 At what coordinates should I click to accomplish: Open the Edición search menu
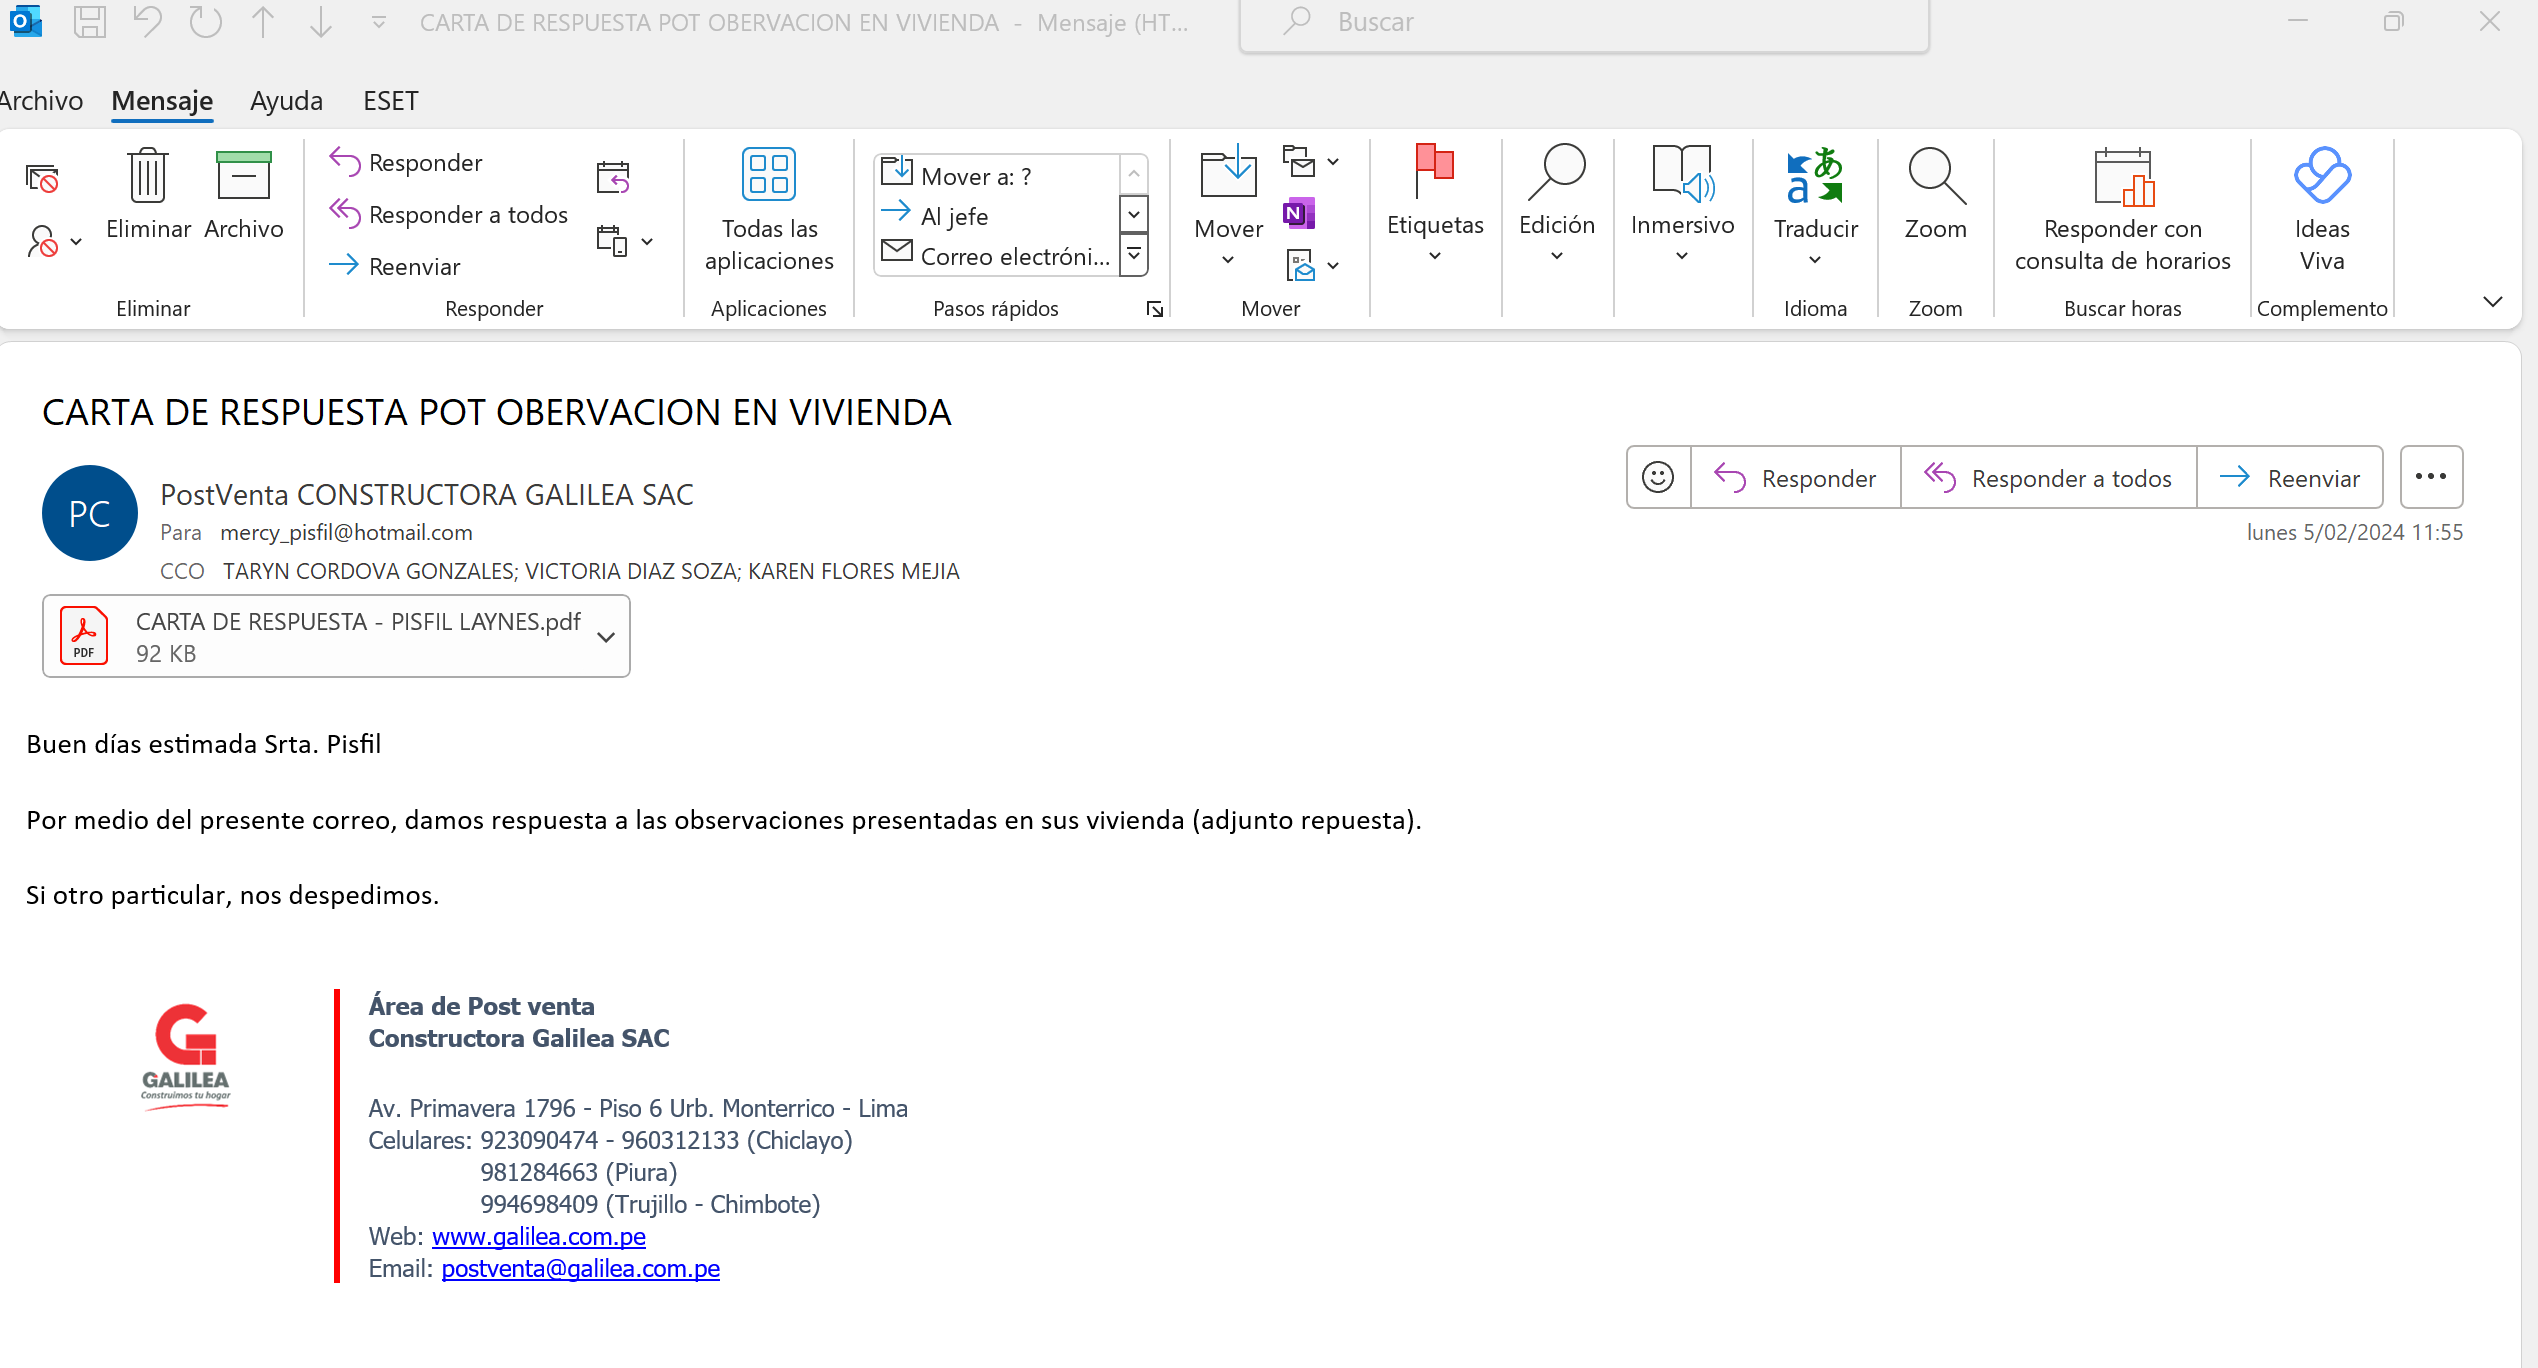(1557, 205)
